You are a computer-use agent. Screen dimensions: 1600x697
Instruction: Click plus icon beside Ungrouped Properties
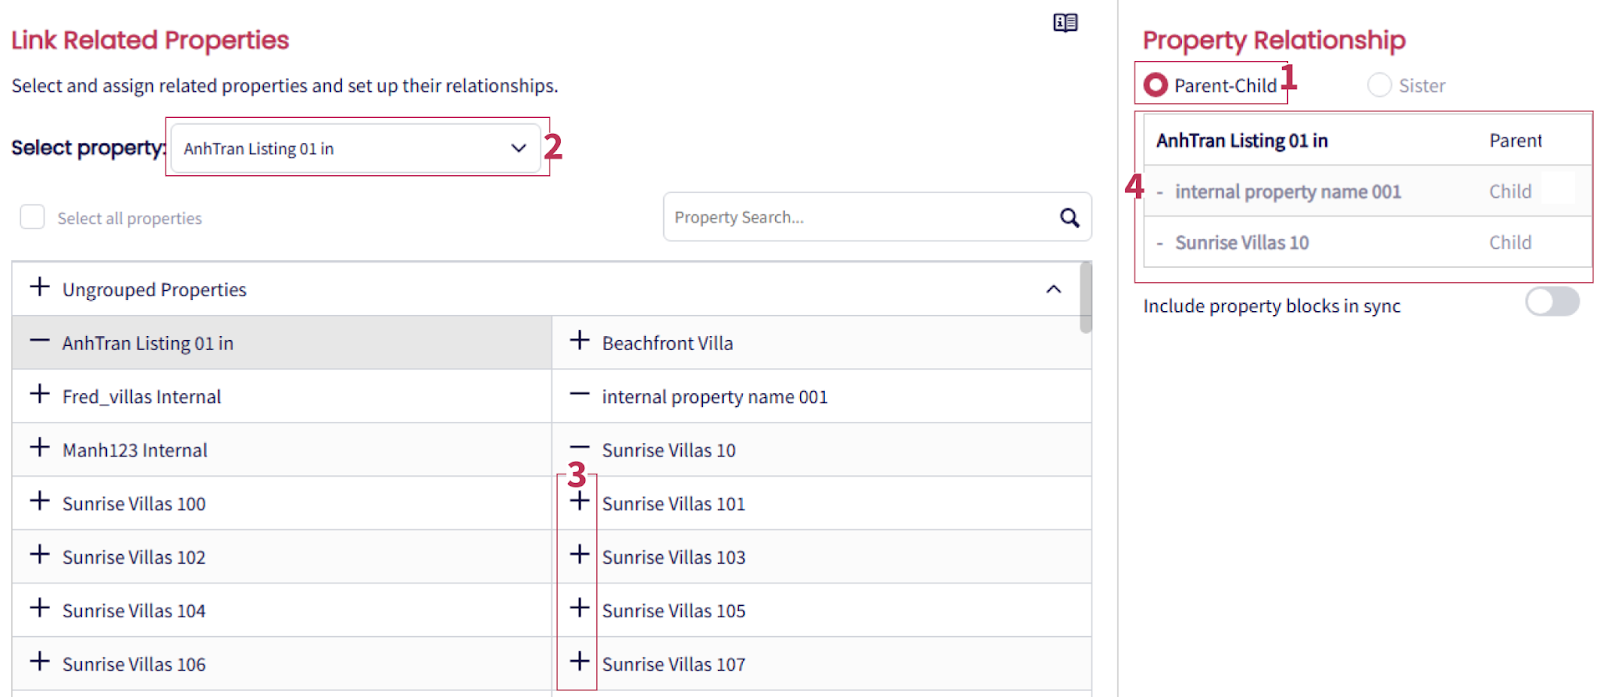39,288
